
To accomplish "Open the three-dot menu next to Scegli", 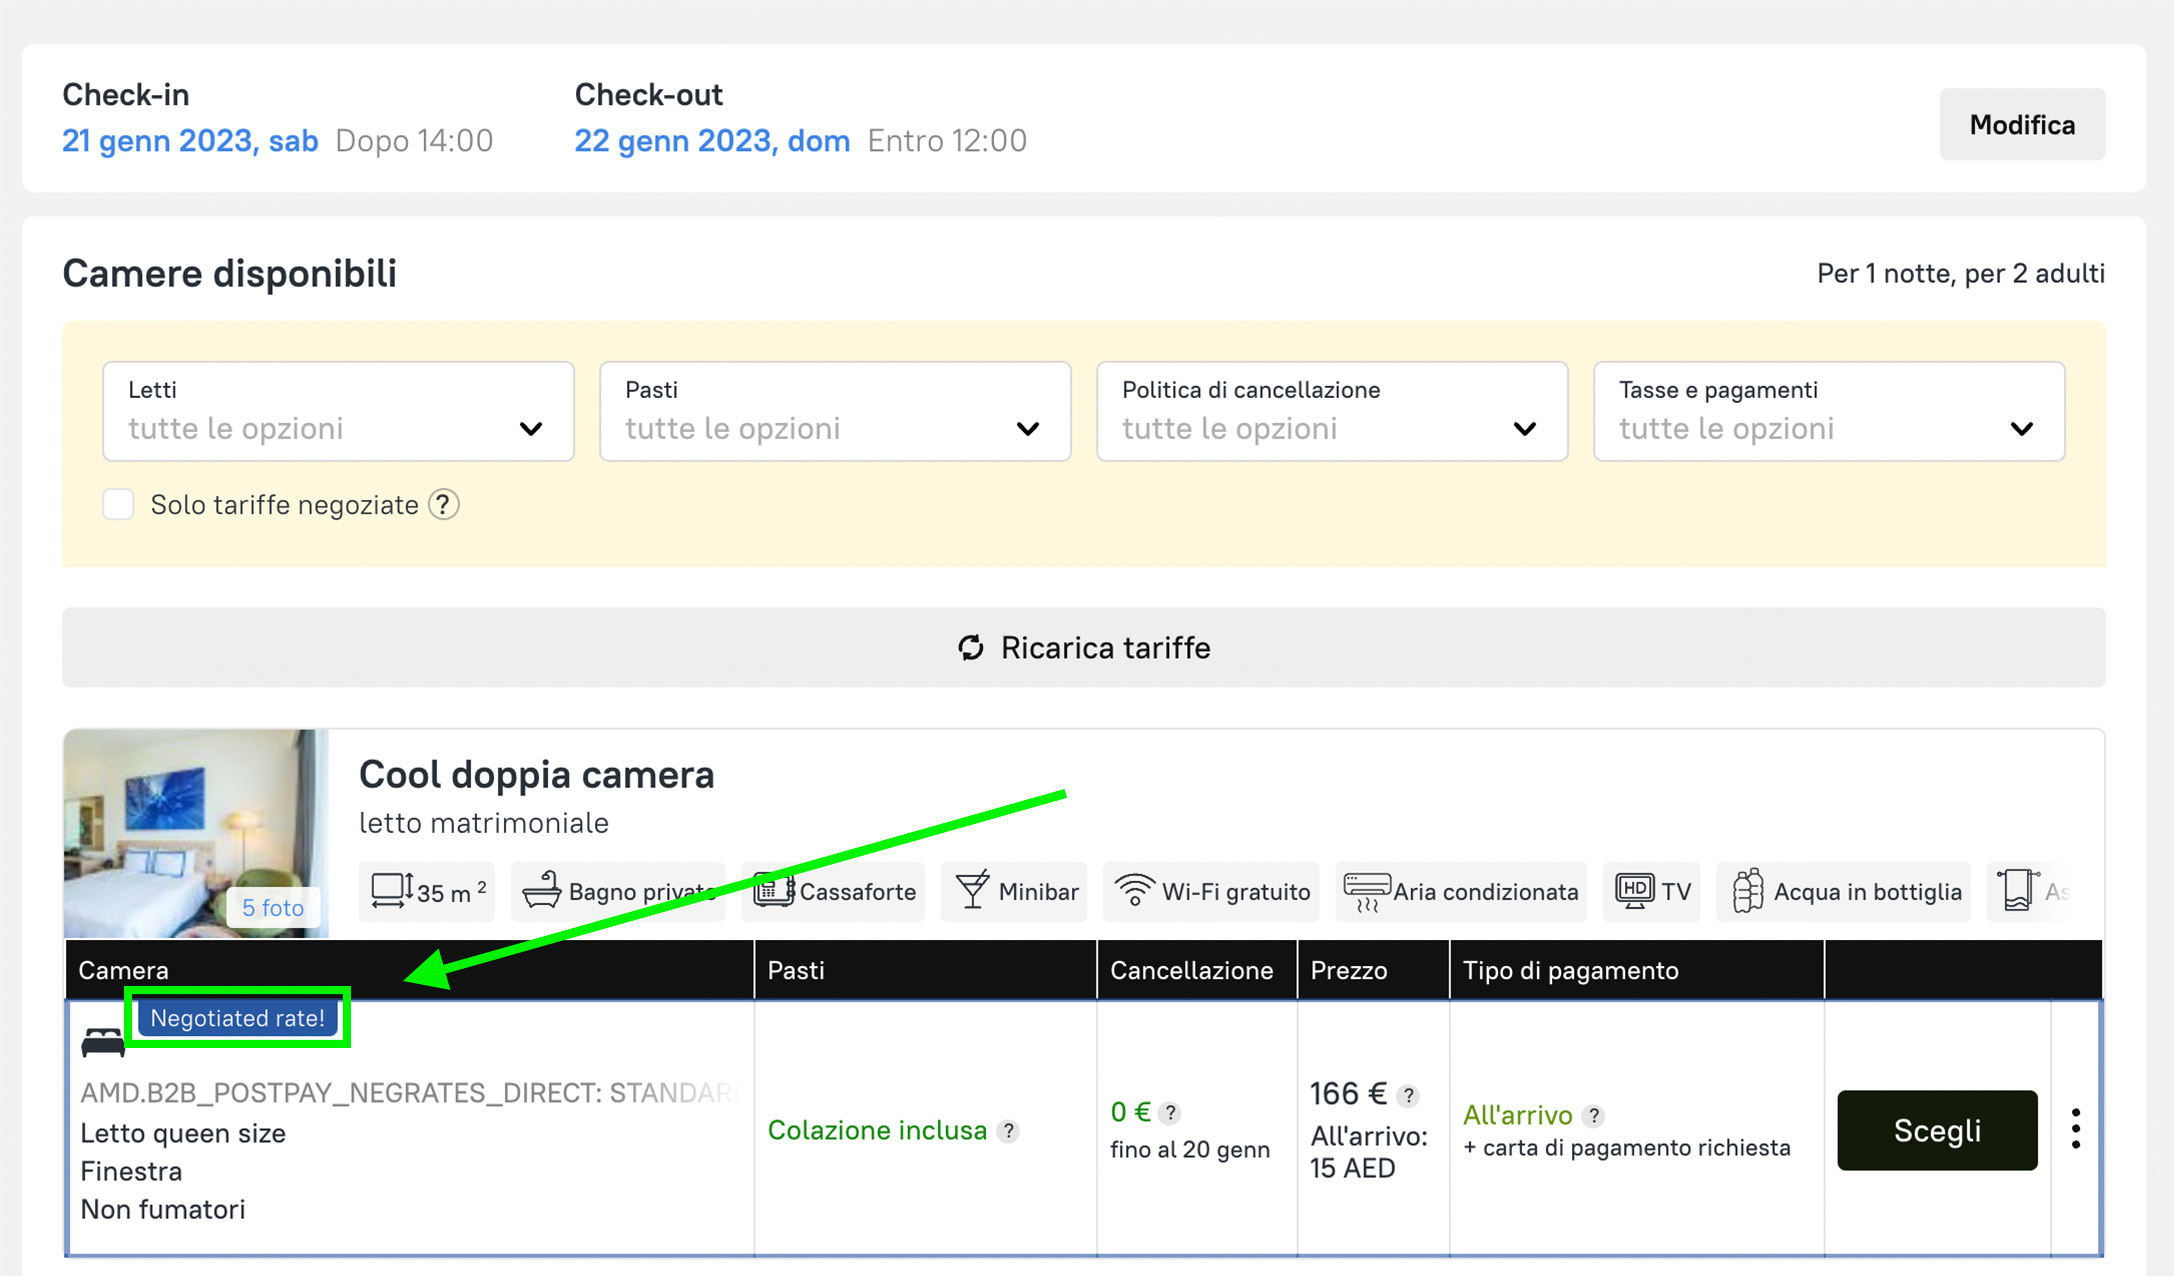I will [2076, 1129].
